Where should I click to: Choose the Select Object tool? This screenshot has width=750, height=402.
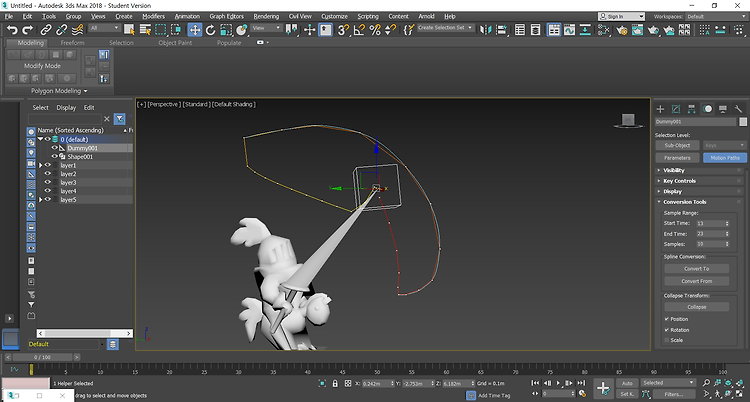coord(129,30)
